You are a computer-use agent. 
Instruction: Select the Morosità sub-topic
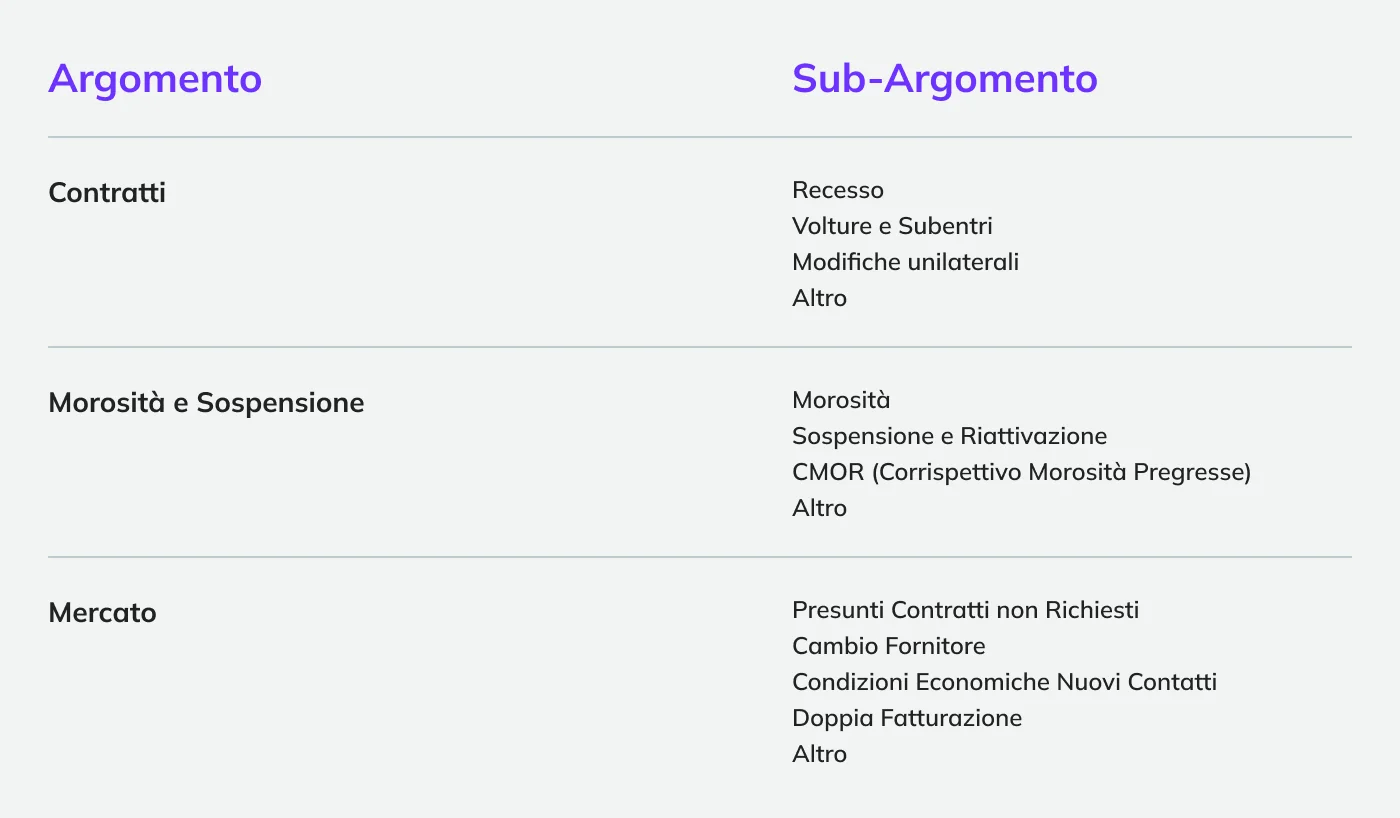[840, 400]
